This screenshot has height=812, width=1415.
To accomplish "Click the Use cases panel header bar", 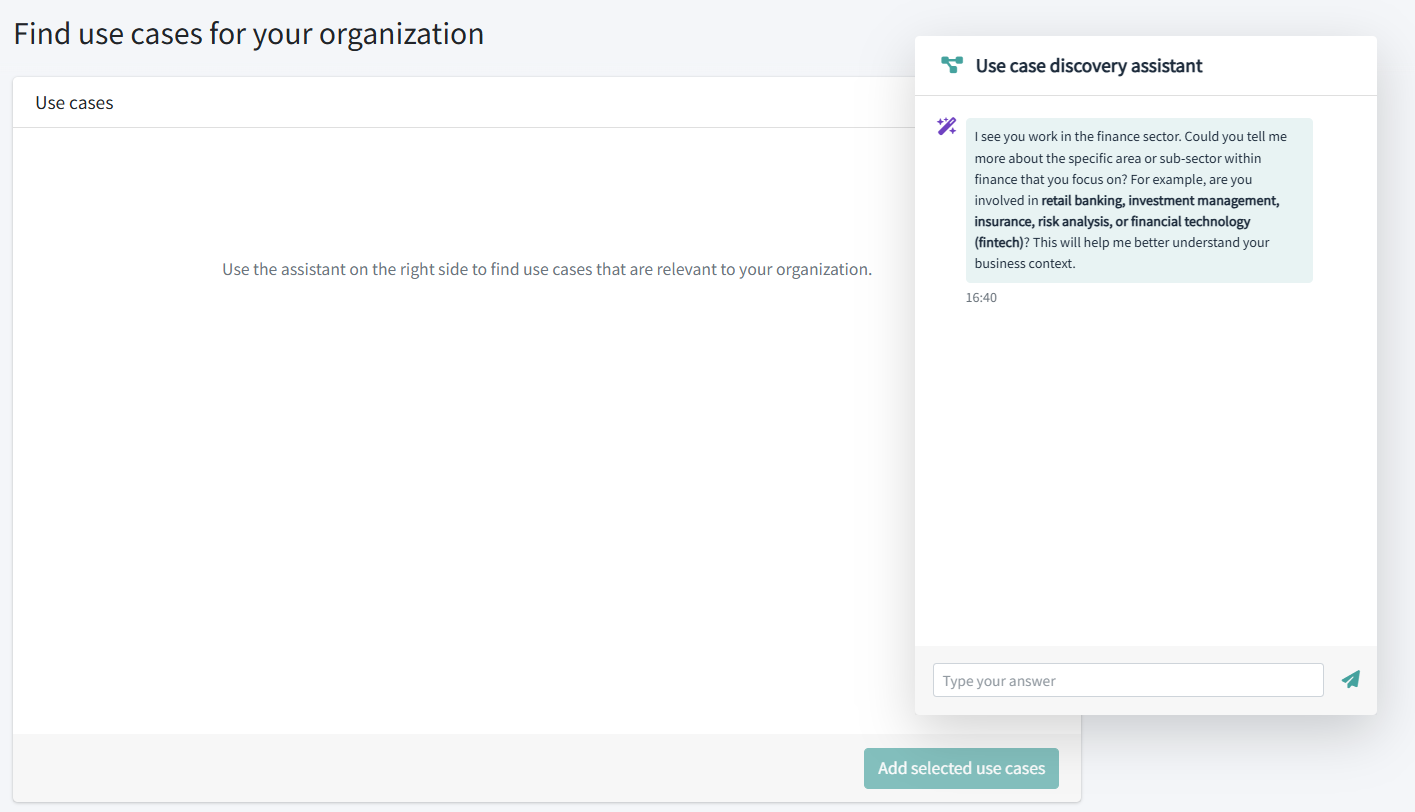I will coord(450,101).
